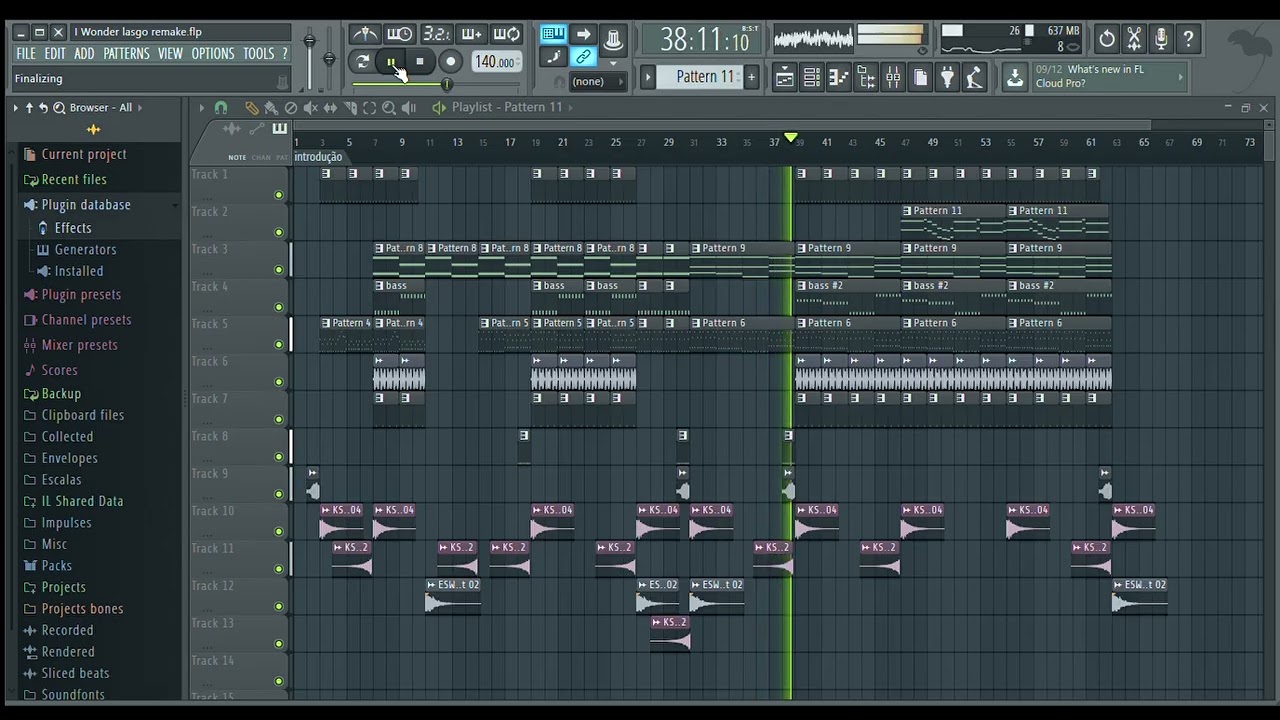The image size is (1280, 720).
Task: Expand the Current project folder
Action: [84, 154]
